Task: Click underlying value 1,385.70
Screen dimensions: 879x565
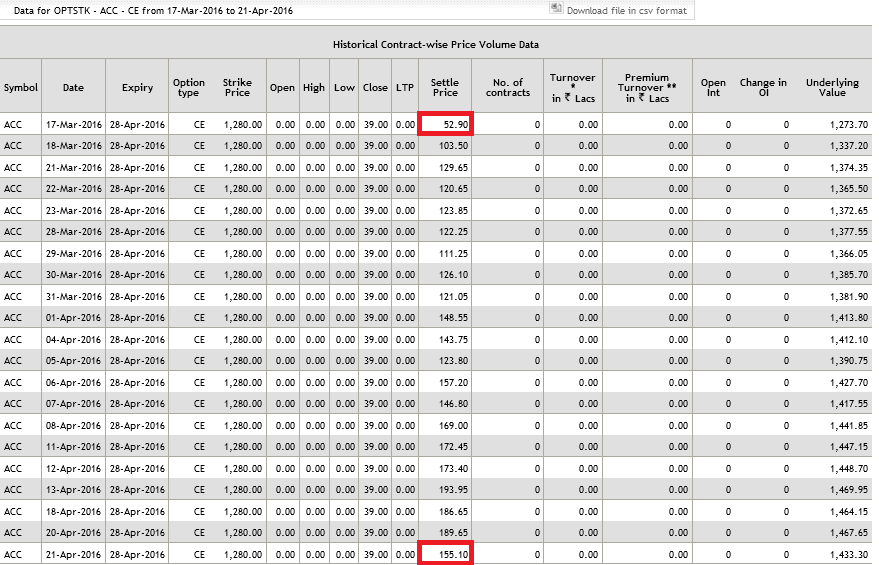Action: pos(849,275)
